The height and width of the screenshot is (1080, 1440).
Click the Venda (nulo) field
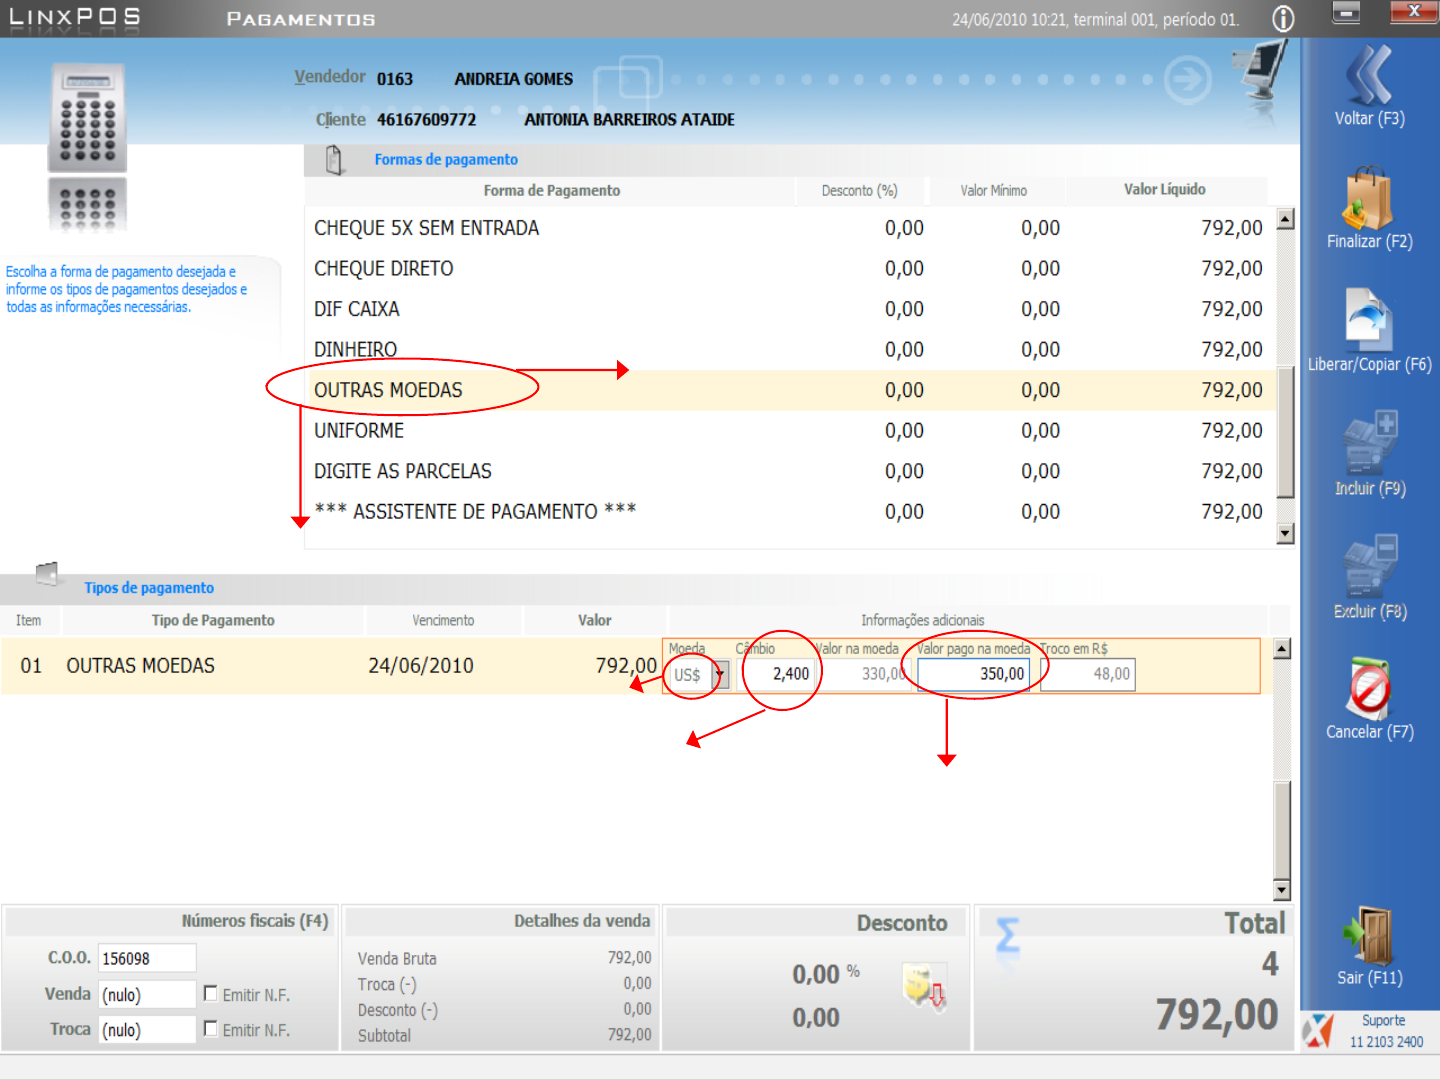147,995
